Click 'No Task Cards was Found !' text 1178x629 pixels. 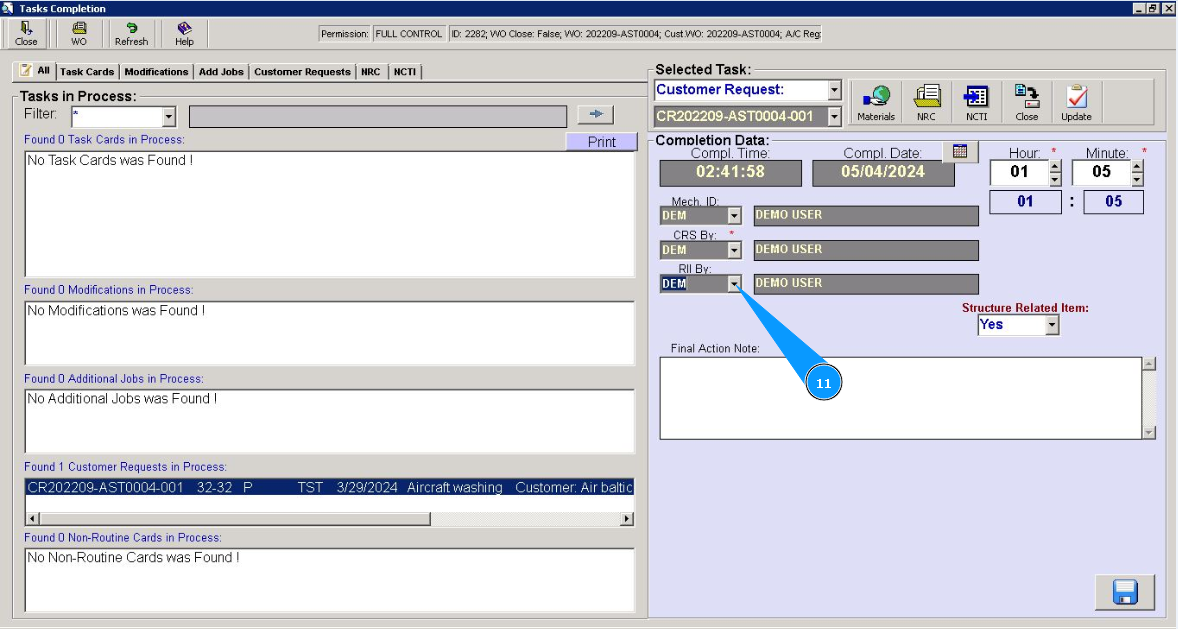[x=110, y=160]
